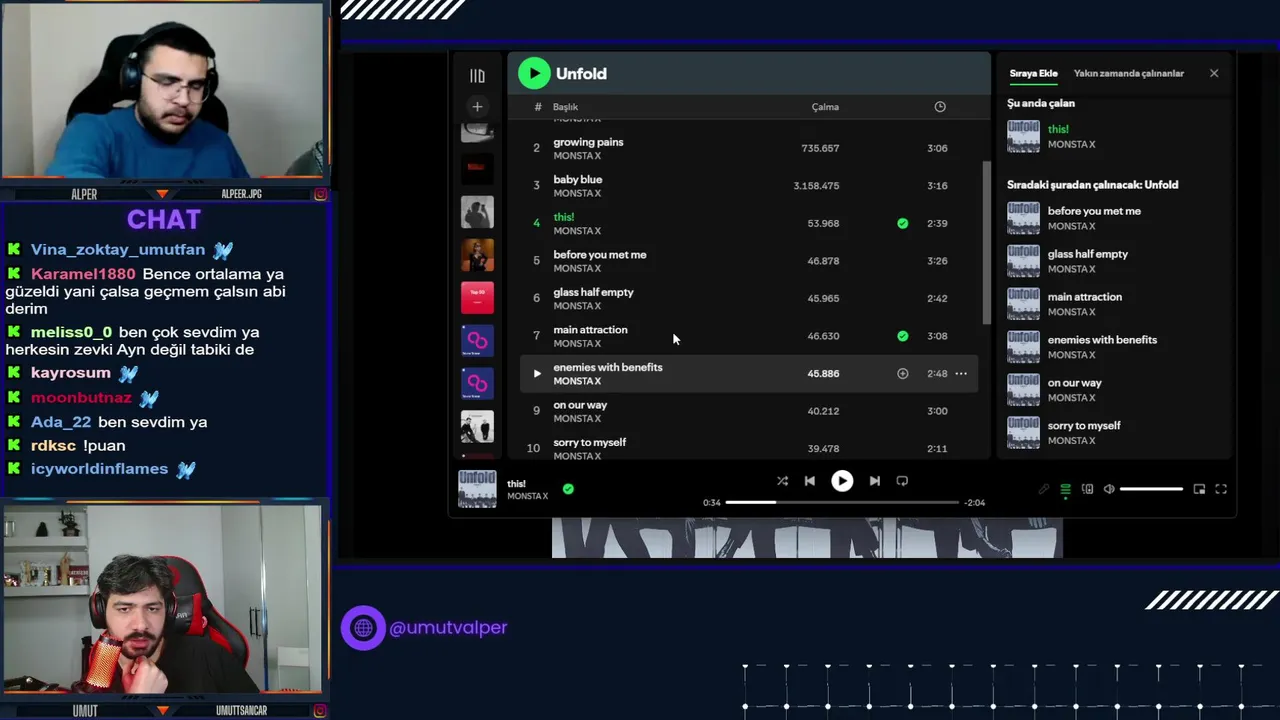
Task: Click the @umutvalper globe icon
Action: [x=363, y=628]
